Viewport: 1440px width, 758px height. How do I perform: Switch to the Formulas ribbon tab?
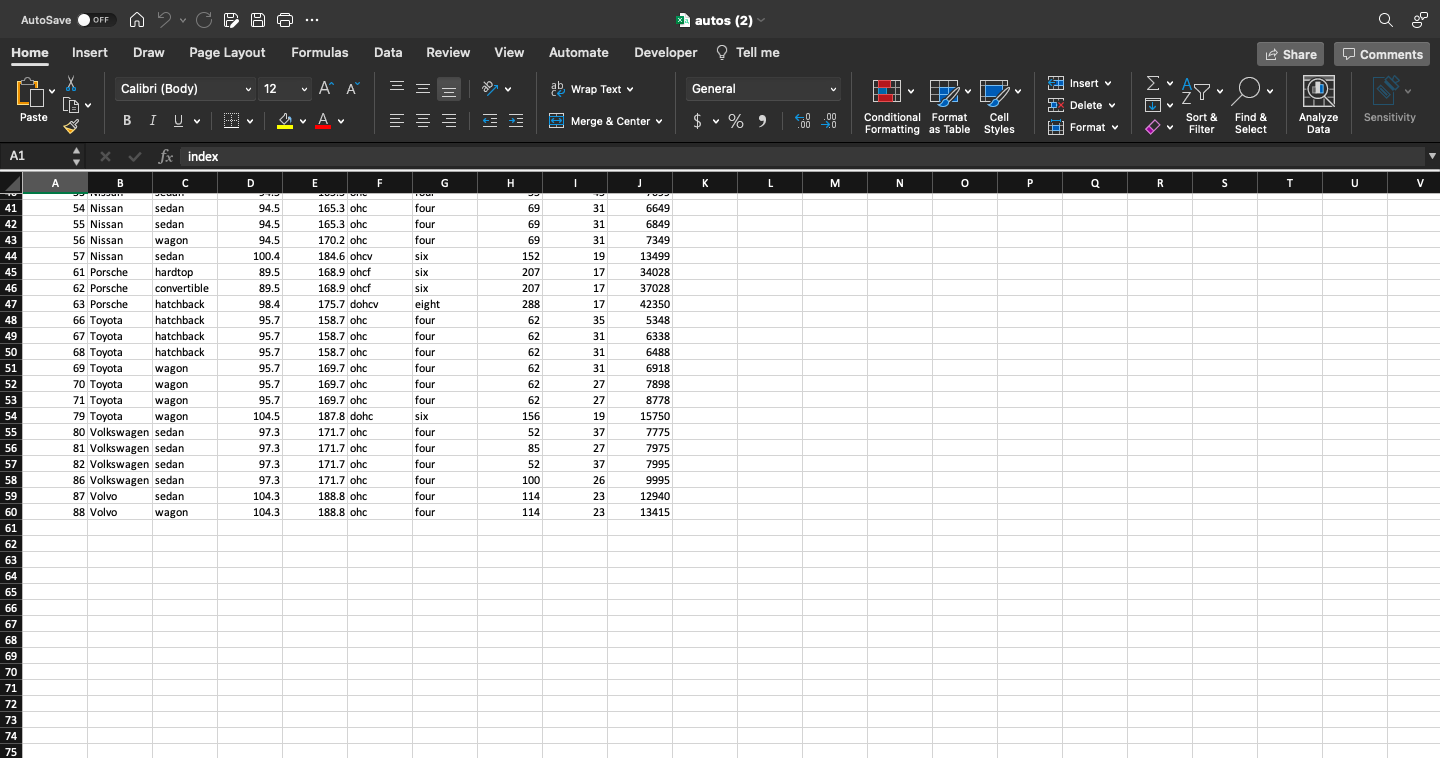point(320,52)
